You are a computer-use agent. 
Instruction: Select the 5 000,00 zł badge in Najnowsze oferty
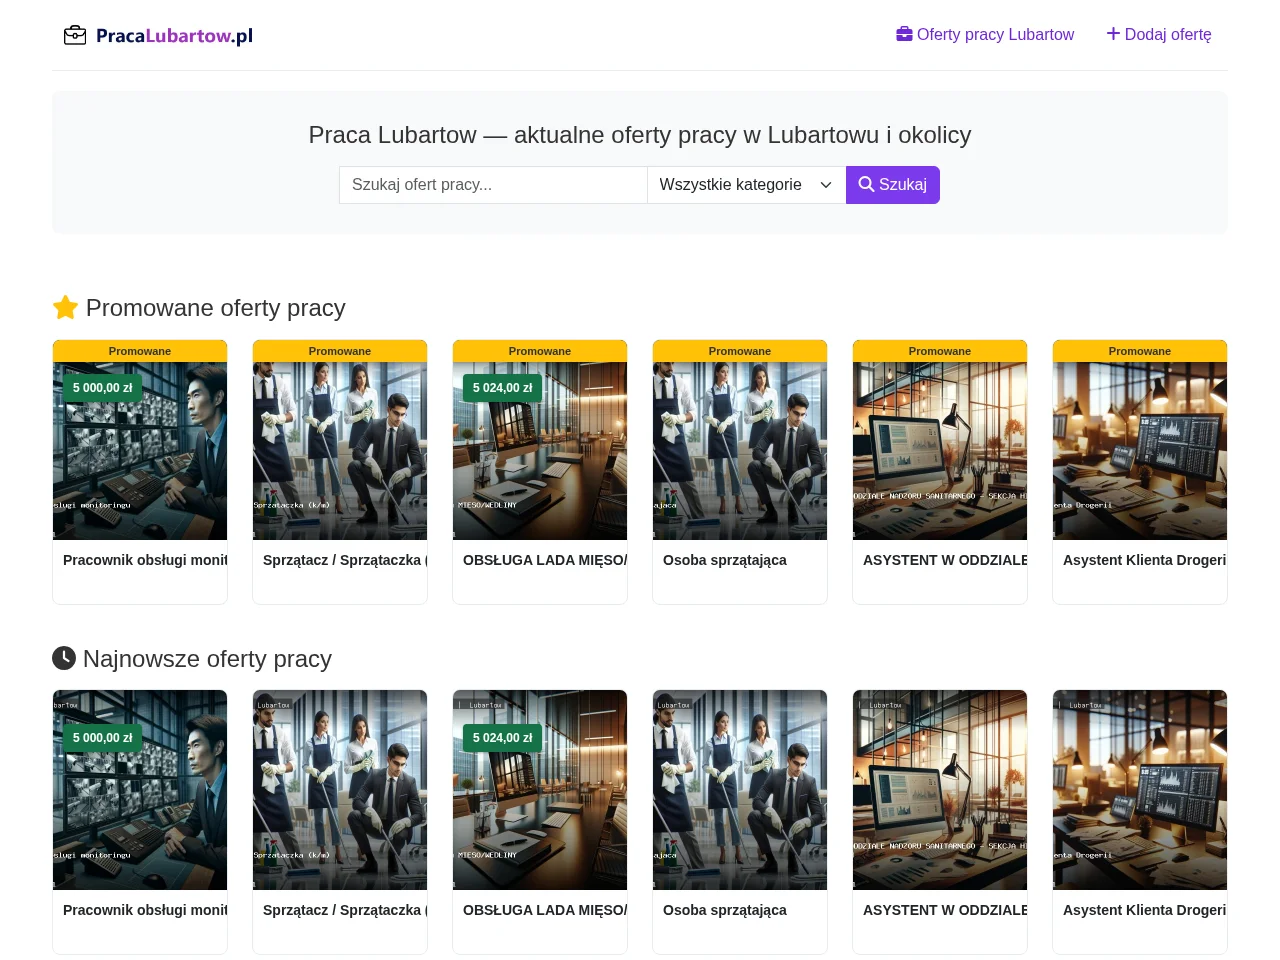(x=102, y=738)
